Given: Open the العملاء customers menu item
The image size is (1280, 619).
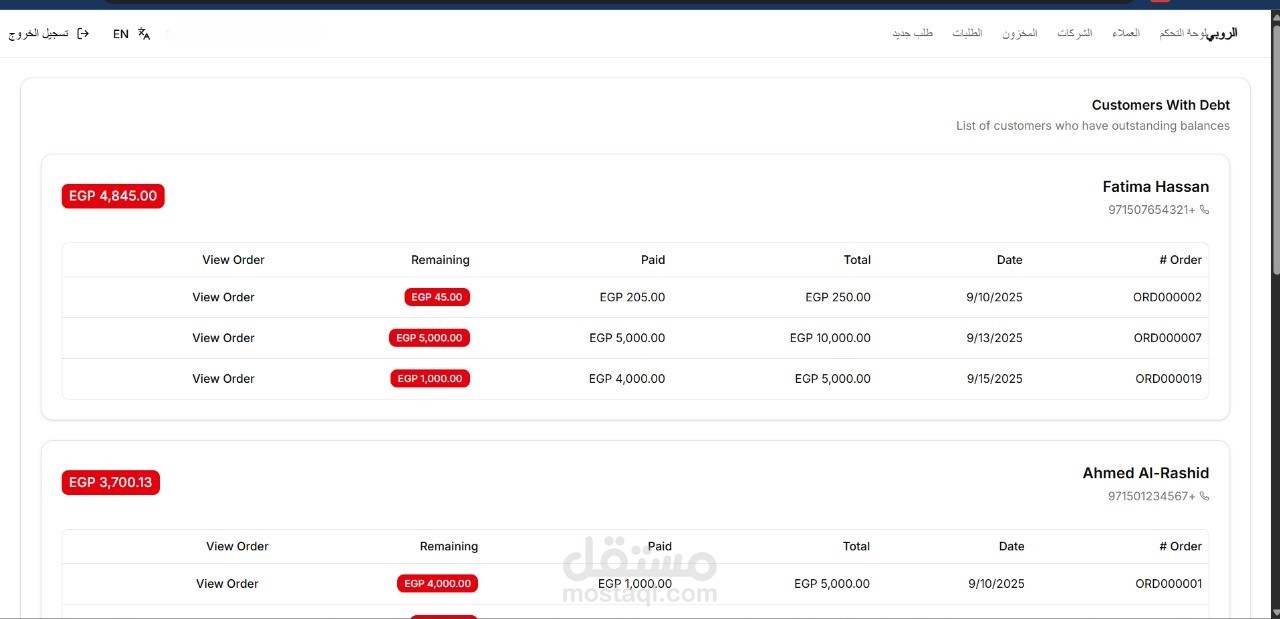Looking at the screenshot, I should (1126, 34).
